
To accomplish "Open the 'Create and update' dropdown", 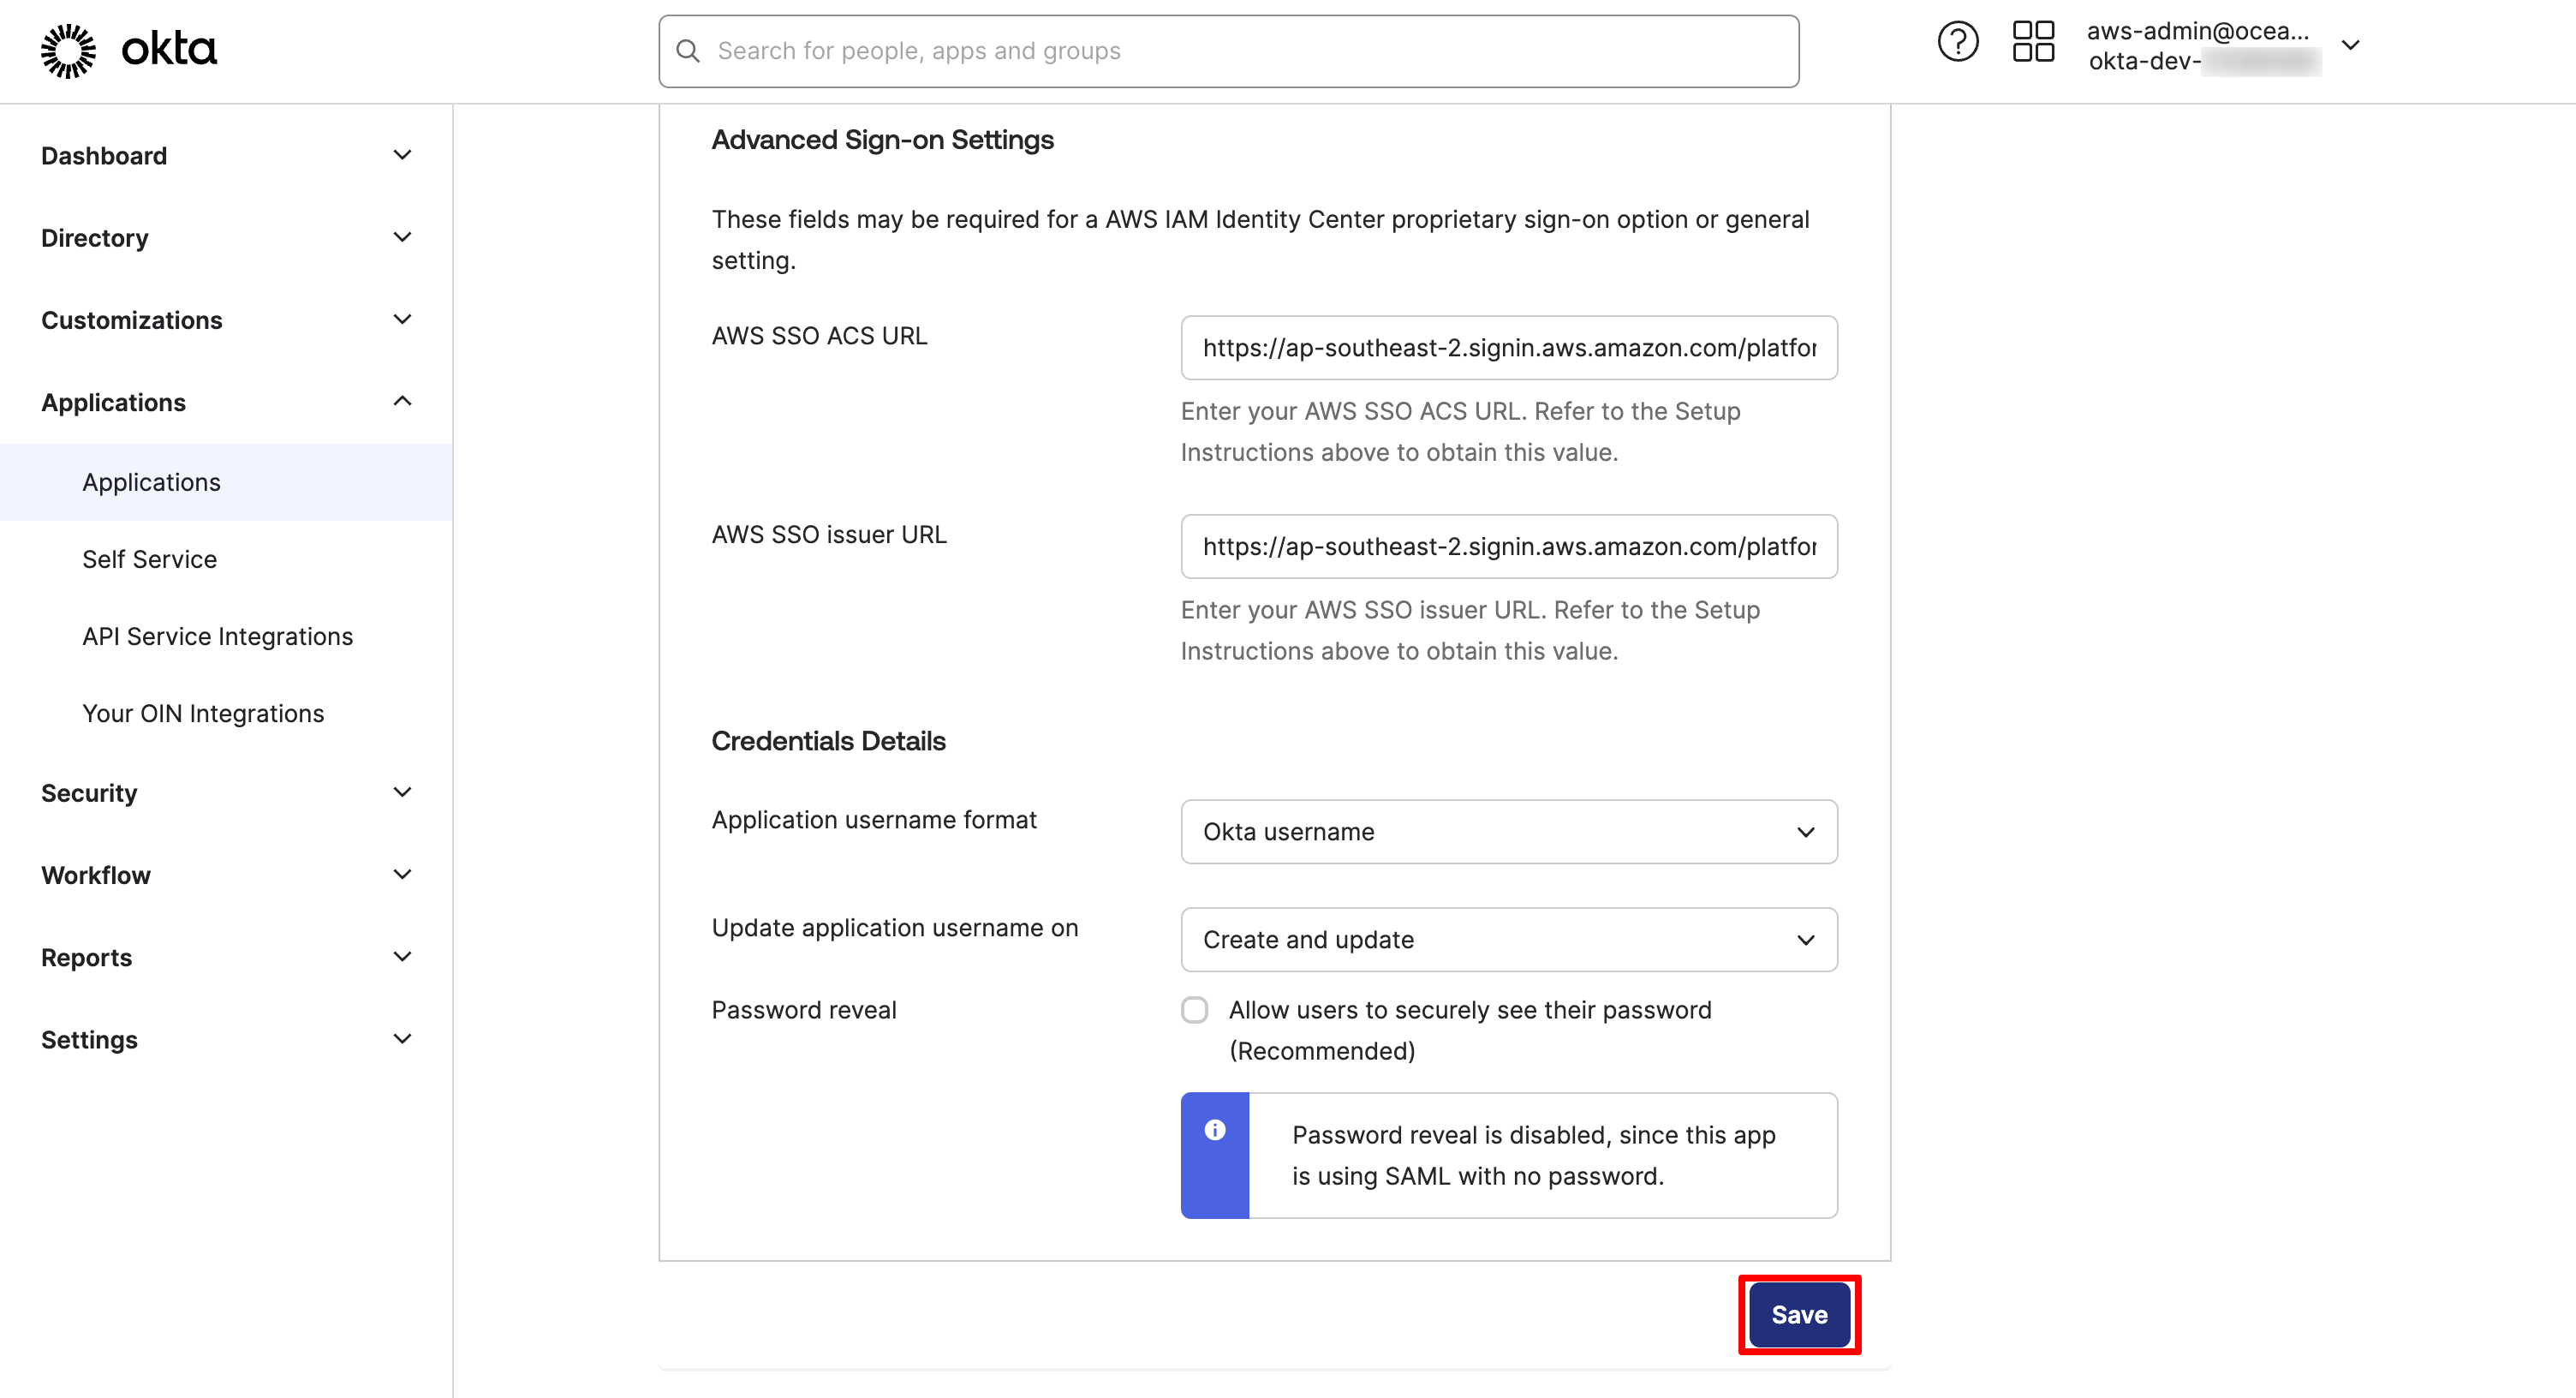I will point(1508,939).
